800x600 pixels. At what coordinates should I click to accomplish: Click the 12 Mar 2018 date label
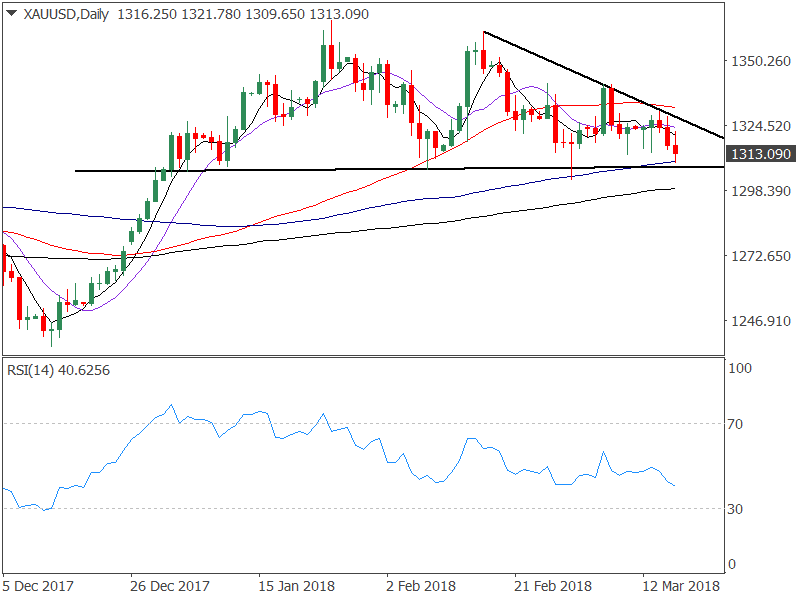click(681, 586)
